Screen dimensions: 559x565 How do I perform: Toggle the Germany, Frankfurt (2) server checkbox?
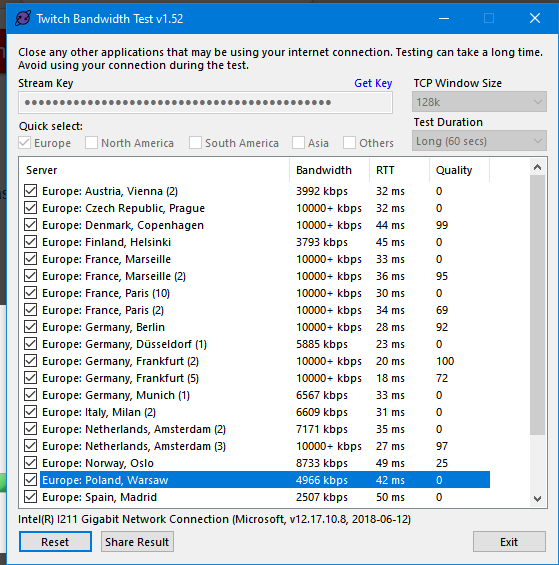coord(31,361)
